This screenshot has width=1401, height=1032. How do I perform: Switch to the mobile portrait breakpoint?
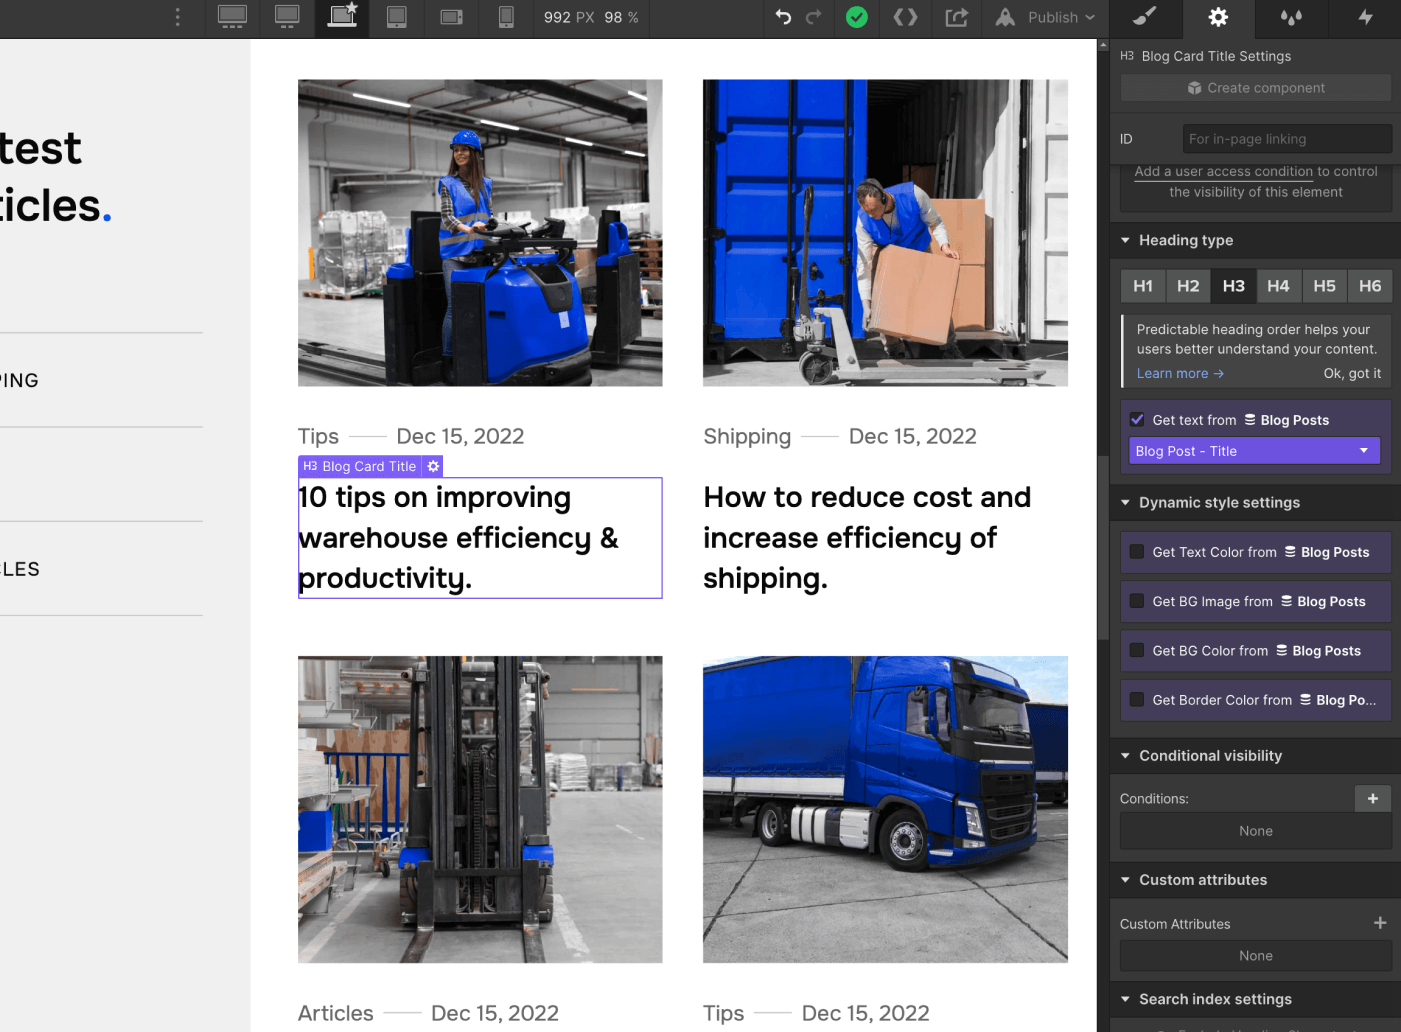(x=506, y=17)
